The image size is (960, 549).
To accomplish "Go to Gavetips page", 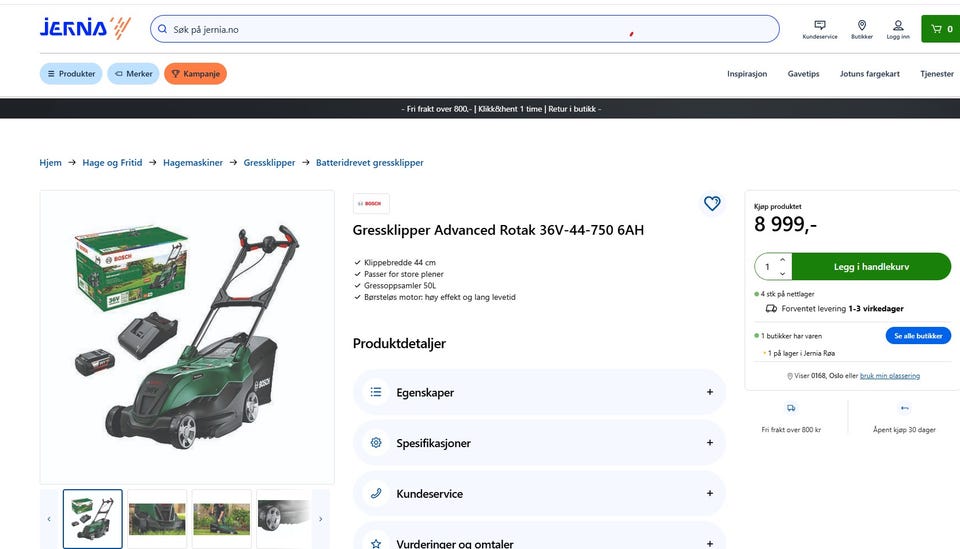I will tap(803, 73).
